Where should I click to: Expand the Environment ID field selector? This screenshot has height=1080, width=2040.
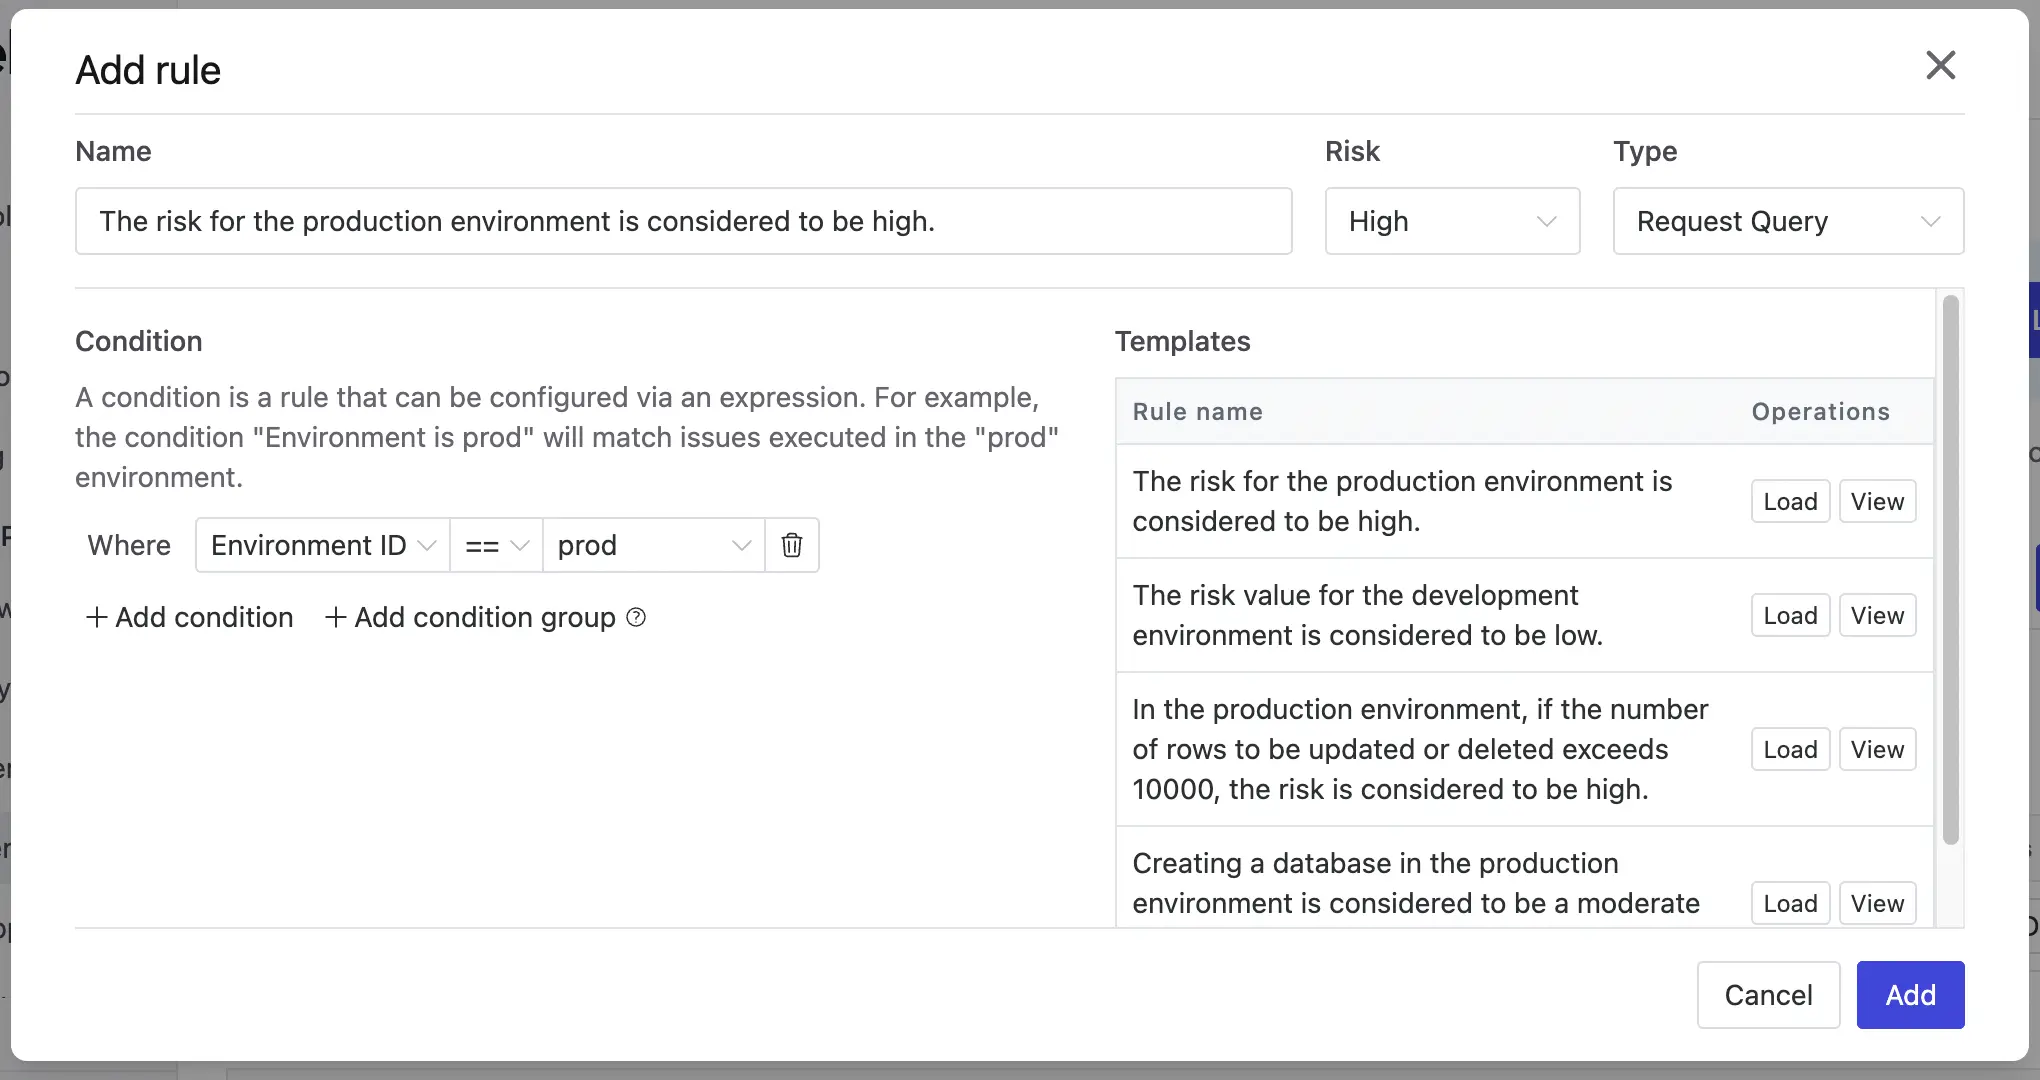click(x=321, y=545)
